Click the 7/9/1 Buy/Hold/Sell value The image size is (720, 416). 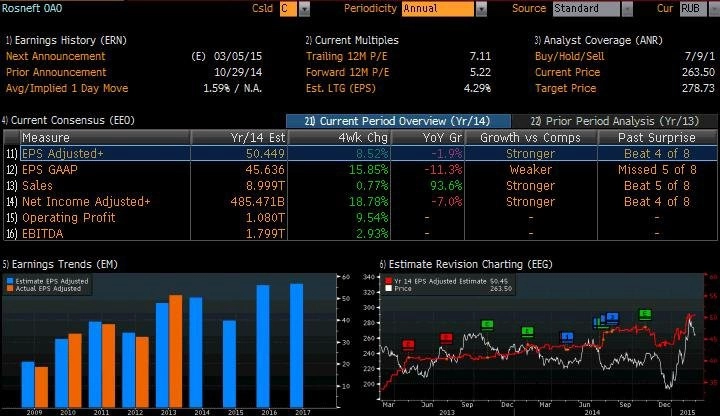pyautogui.click(x=700, y=56)
